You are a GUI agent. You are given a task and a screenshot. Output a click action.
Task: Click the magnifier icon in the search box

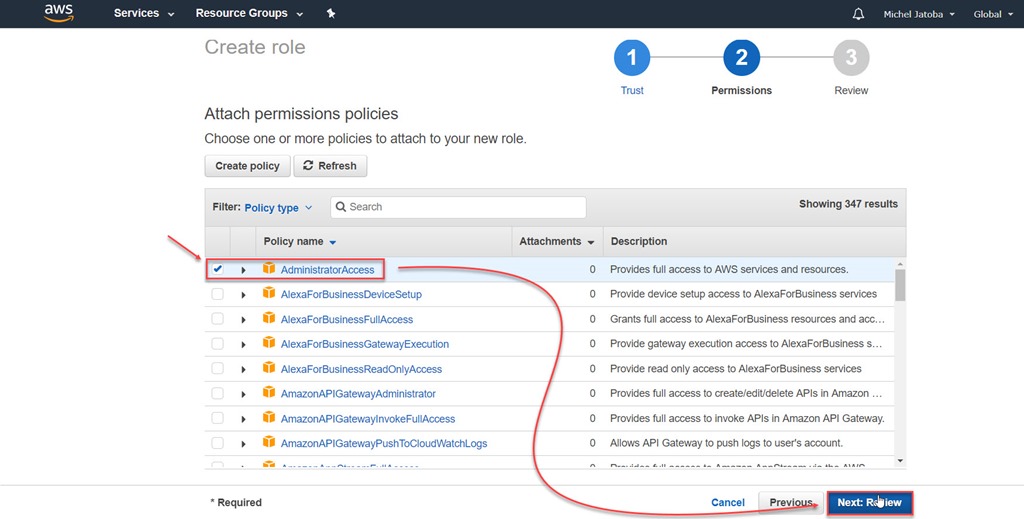pos(340,207)
